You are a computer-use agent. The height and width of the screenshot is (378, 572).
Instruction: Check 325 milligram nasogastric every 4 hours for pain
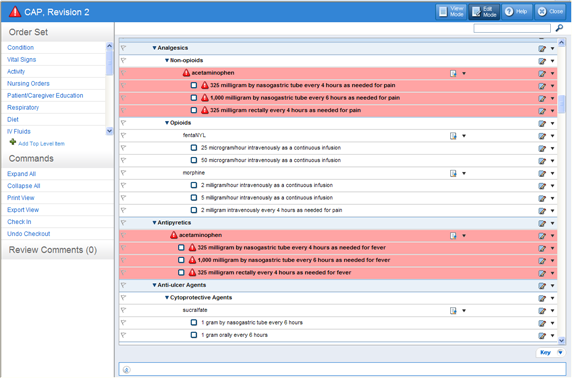[194, 85]
